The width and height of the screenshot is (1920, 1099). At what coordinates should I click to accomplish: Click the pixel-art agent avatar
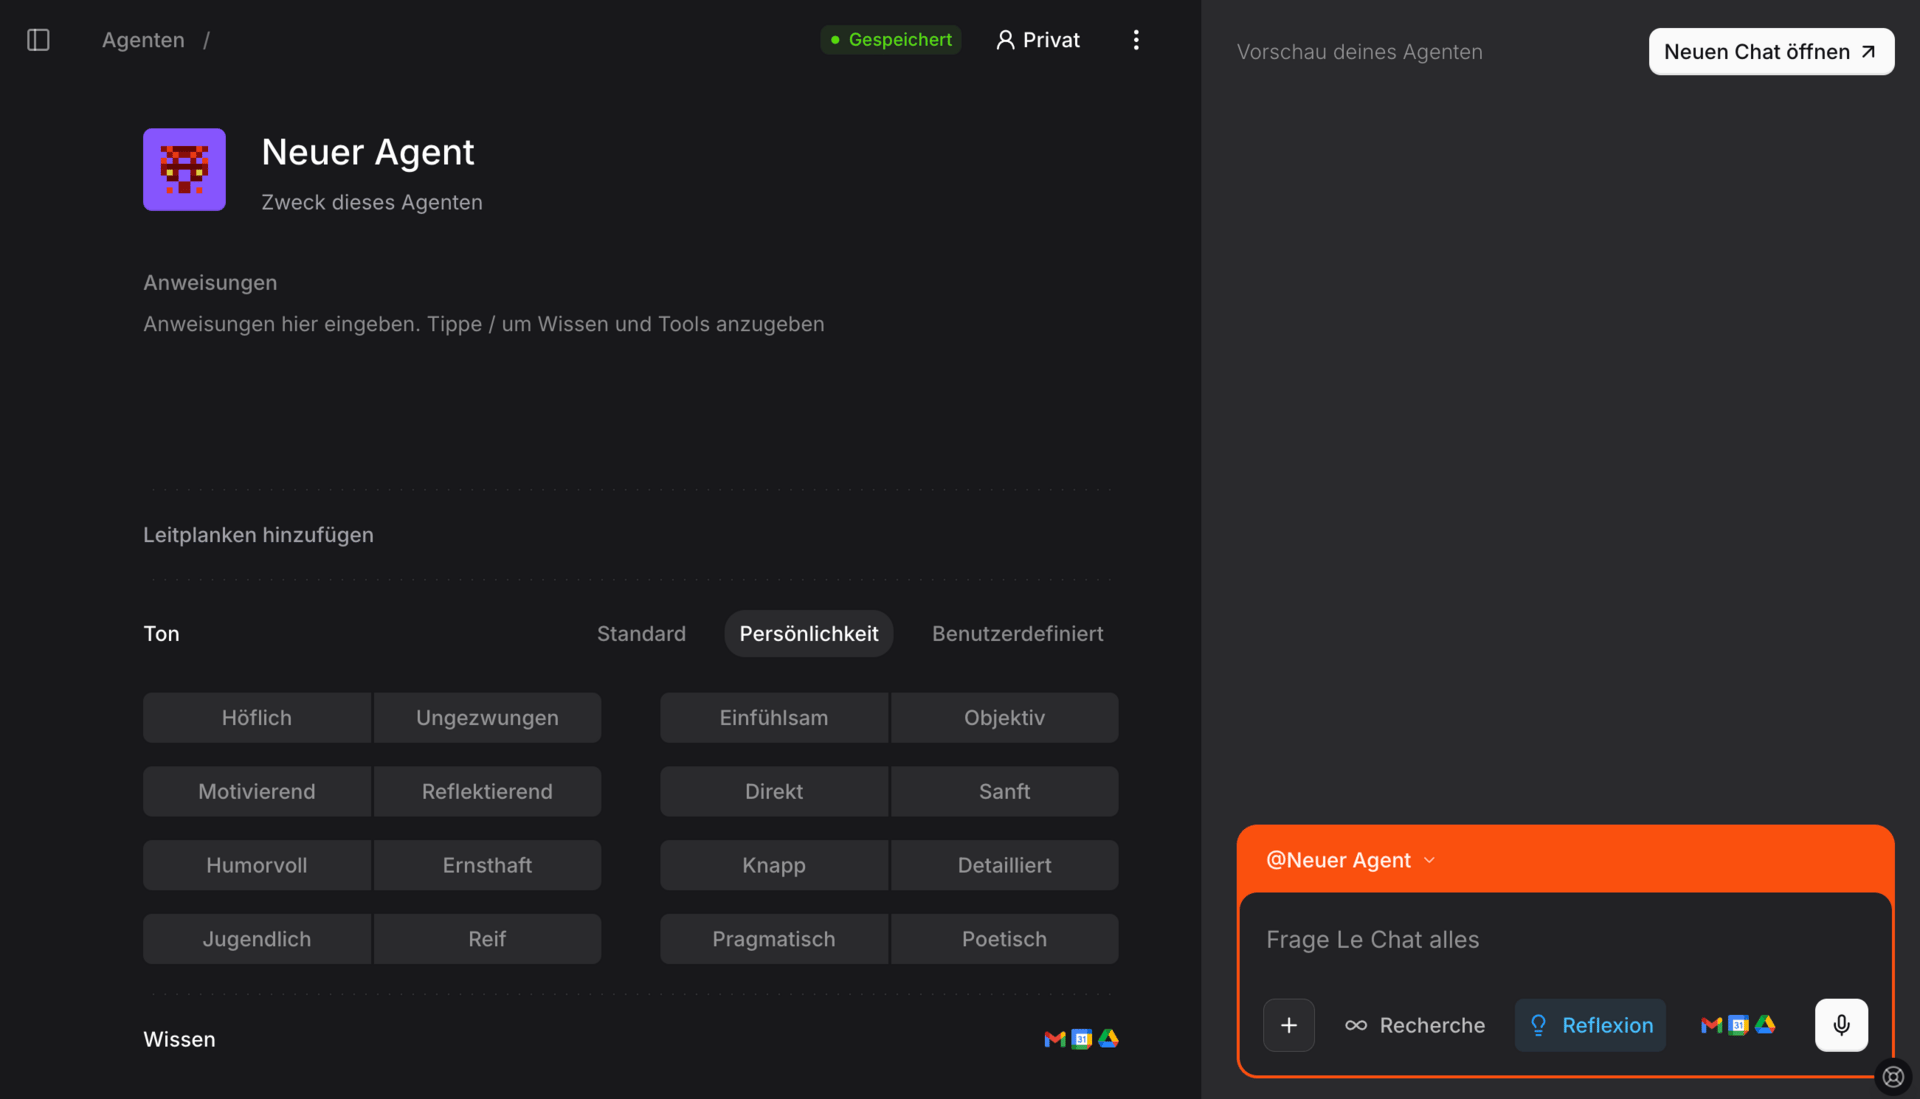pos(184,169)
